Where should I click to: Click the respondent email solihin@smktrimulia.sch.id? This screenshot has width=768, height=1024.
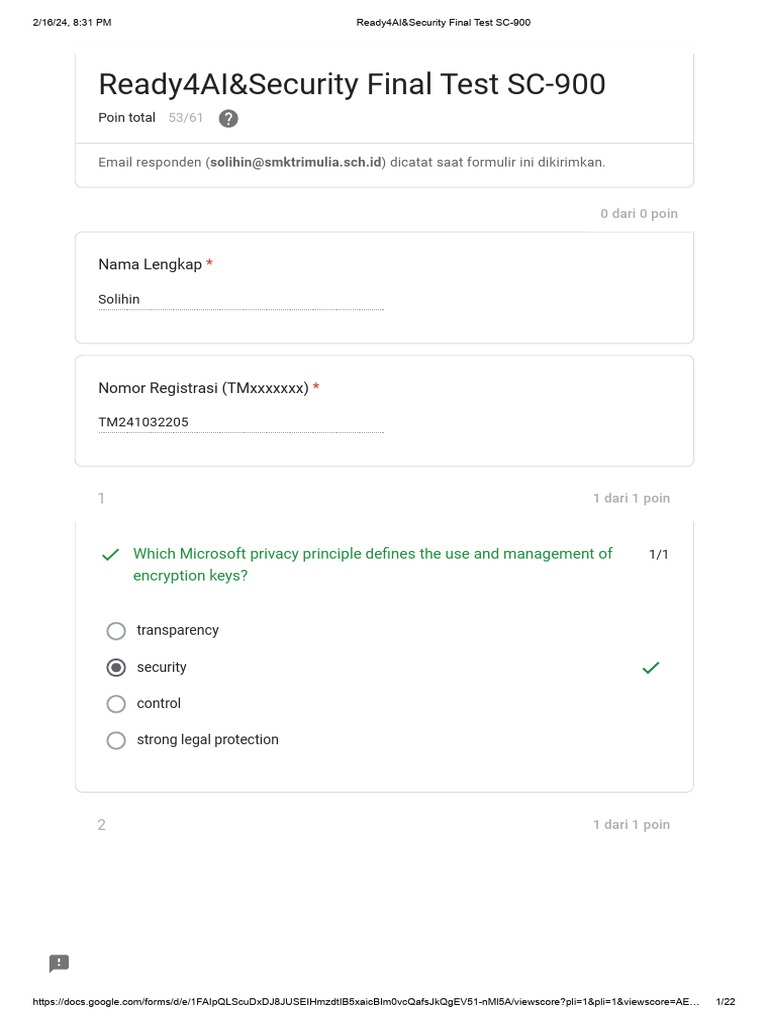296,162
